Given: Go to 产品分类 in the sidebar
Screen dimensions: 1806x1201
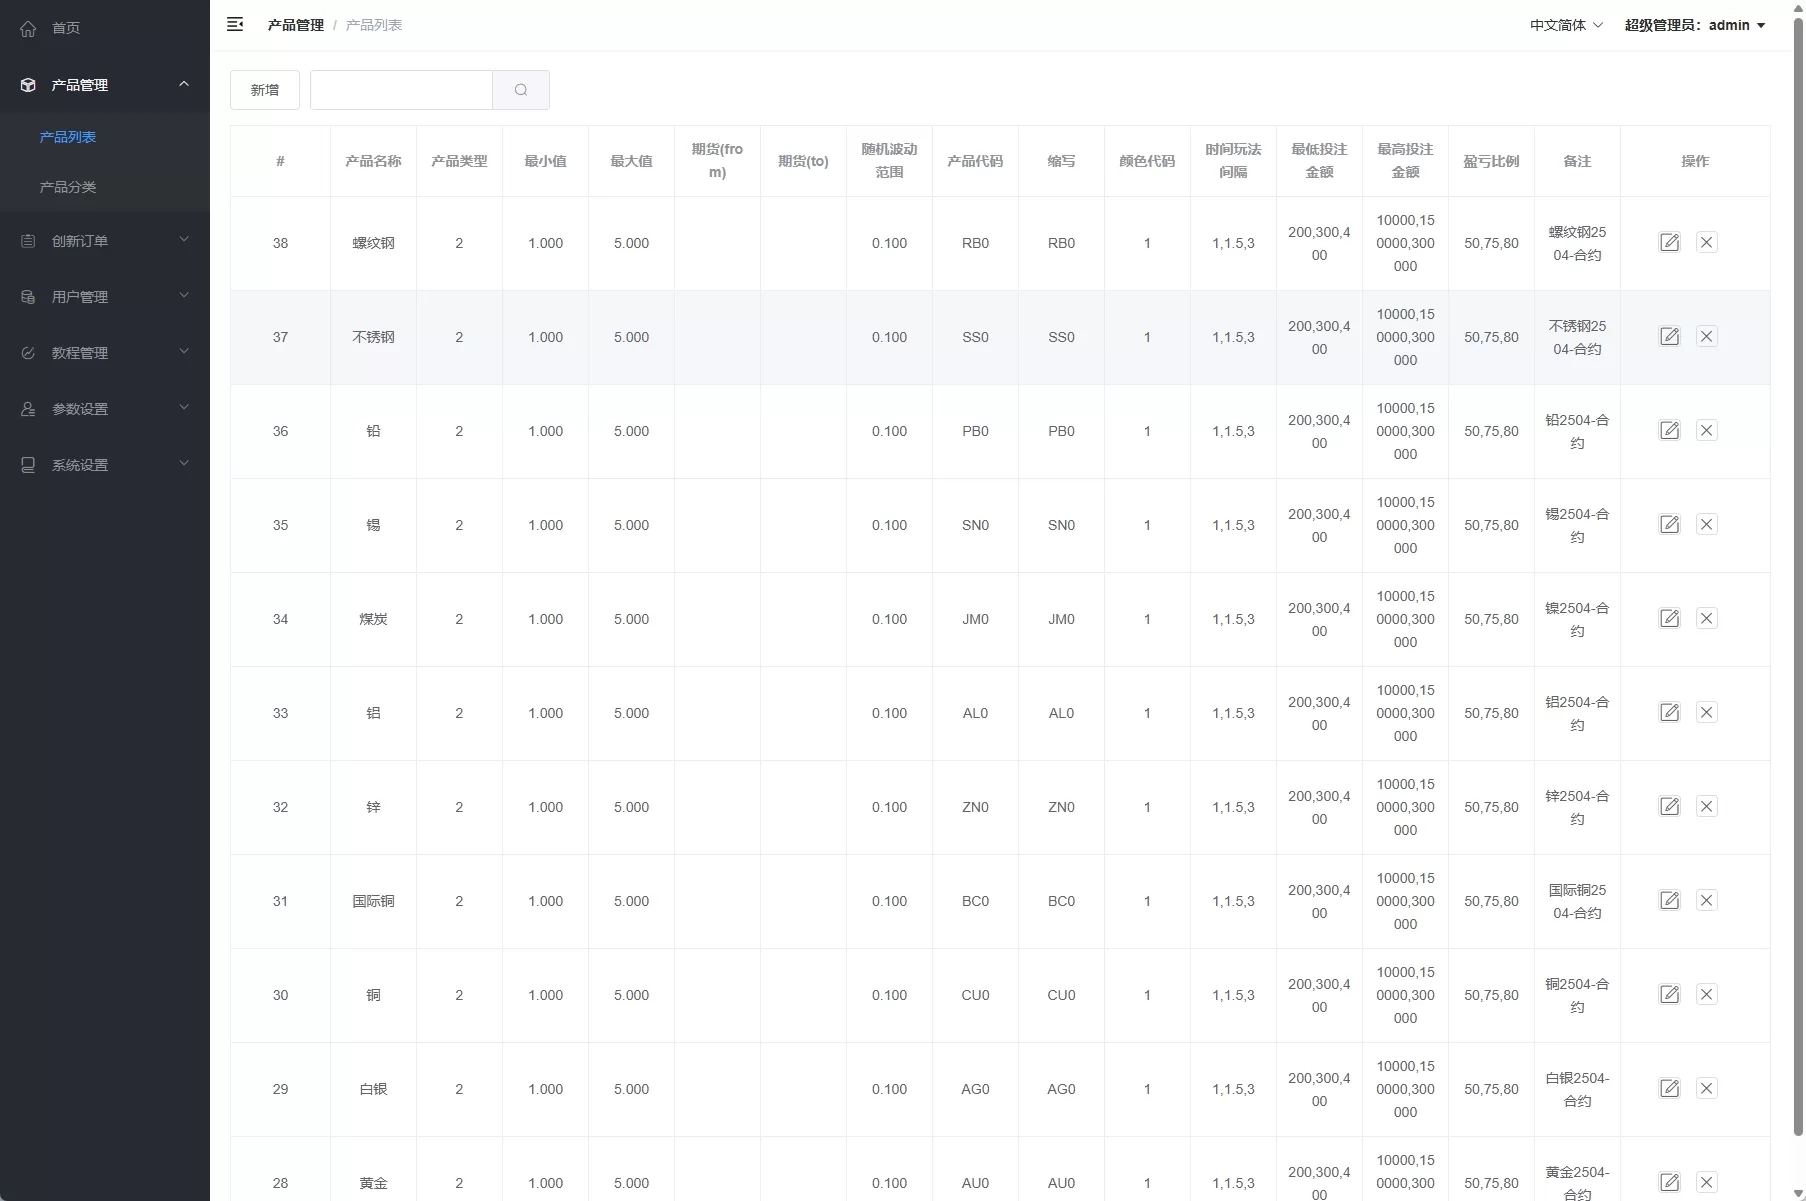Looking at the screenshot, I should pyautogui.click(x=68, y=187).
